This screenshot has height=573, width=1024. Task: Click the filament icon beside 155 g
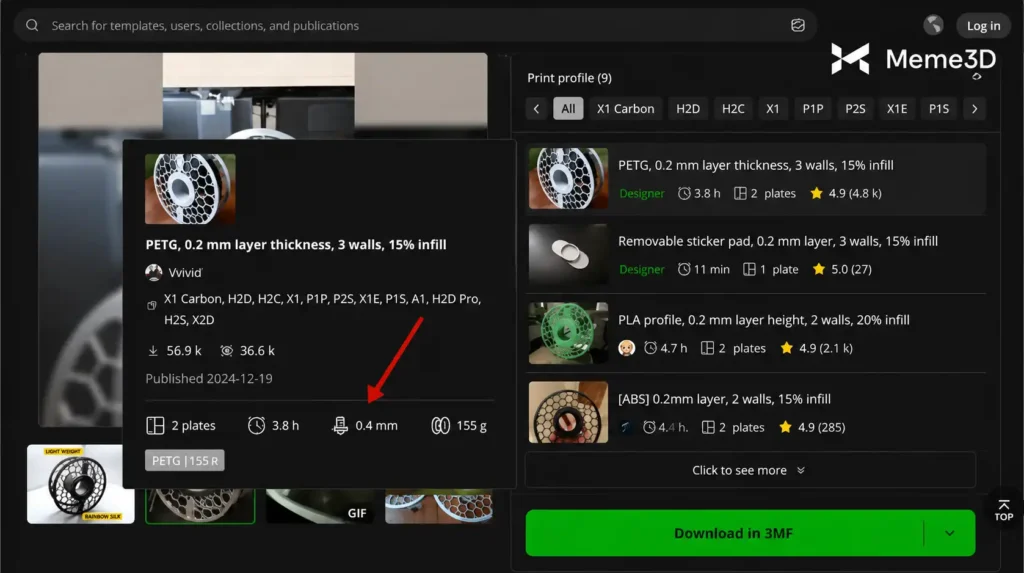click(x=441, y=425)
